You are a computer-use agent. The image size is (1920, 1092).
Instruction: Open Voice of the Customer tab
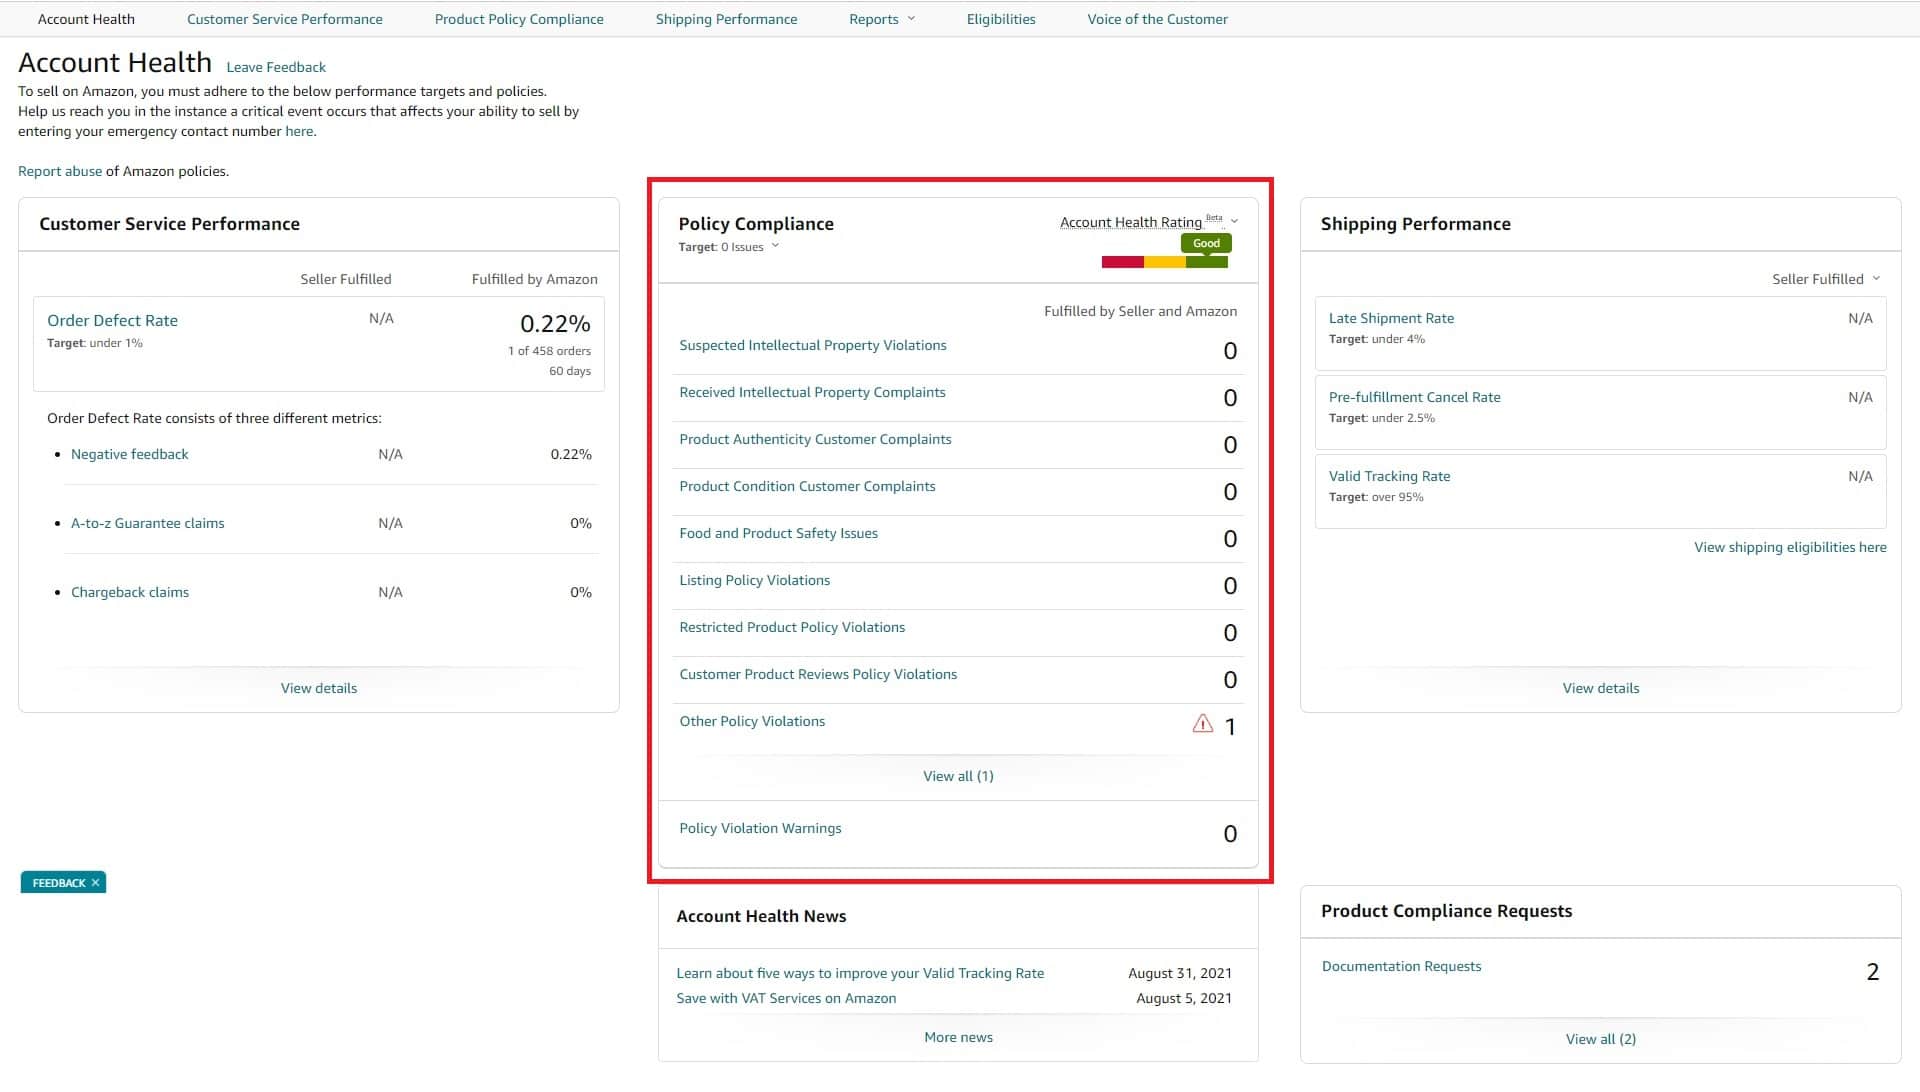(1158, 19)
